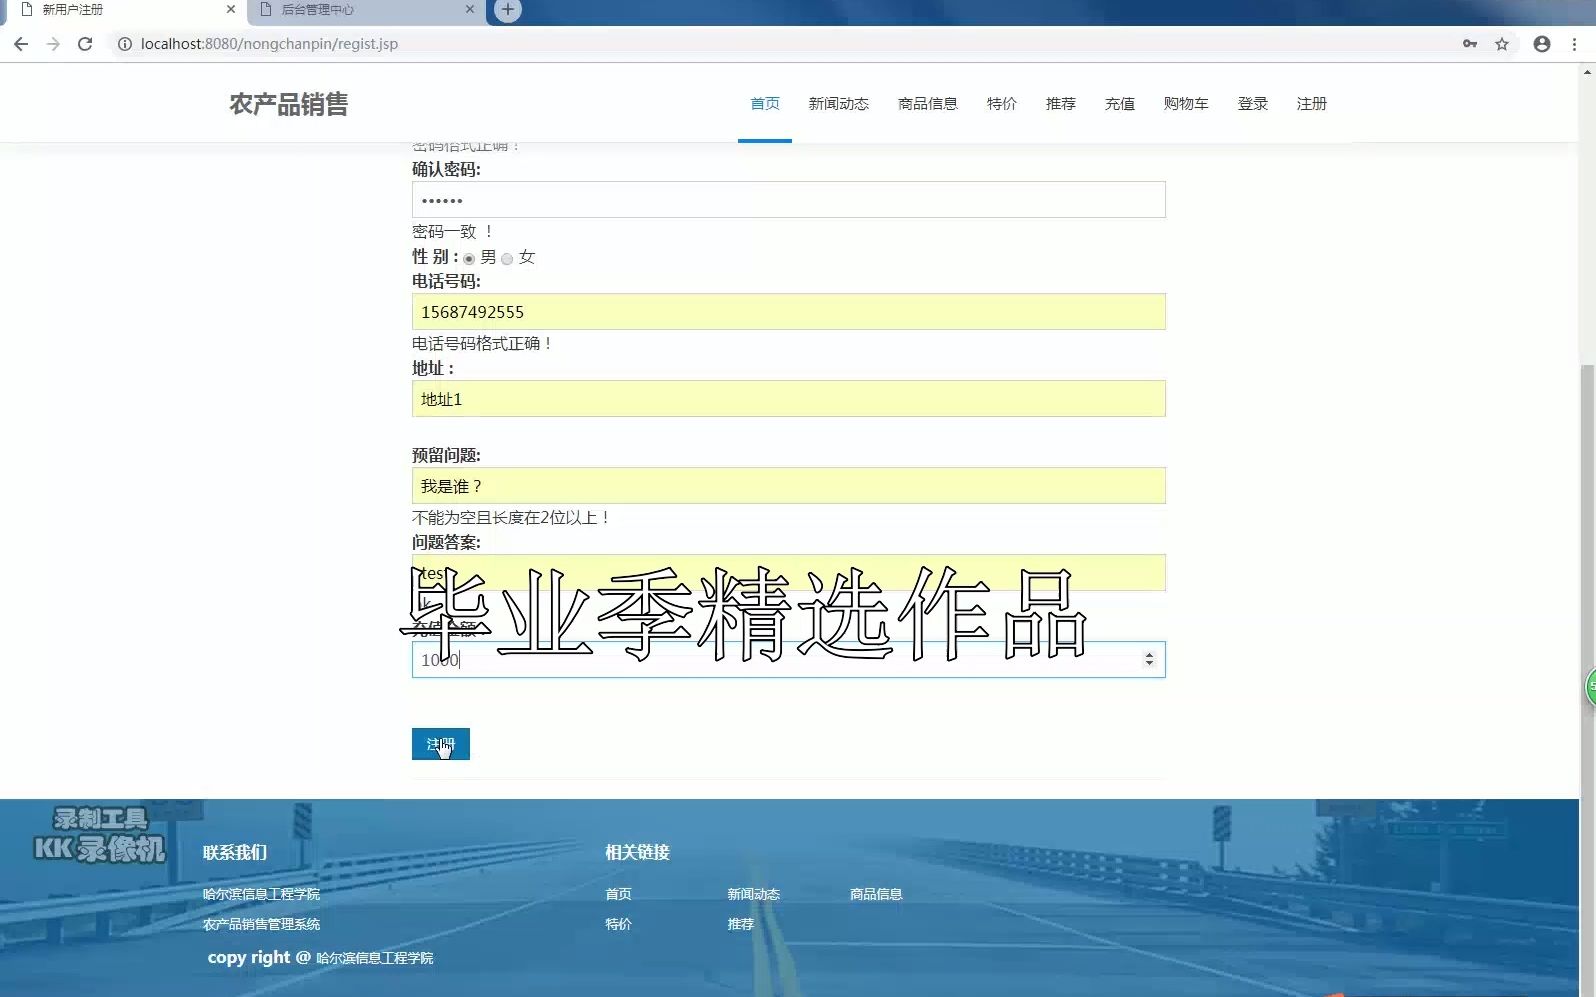Click the scrollbar up arrow
1596x997 pixels.
(x=1587, y=72)
